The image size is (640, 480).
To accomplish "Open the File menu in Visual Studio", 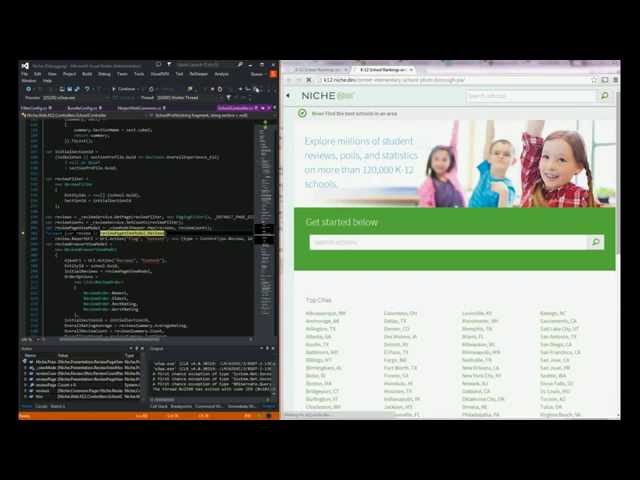I will coord(25,74).
